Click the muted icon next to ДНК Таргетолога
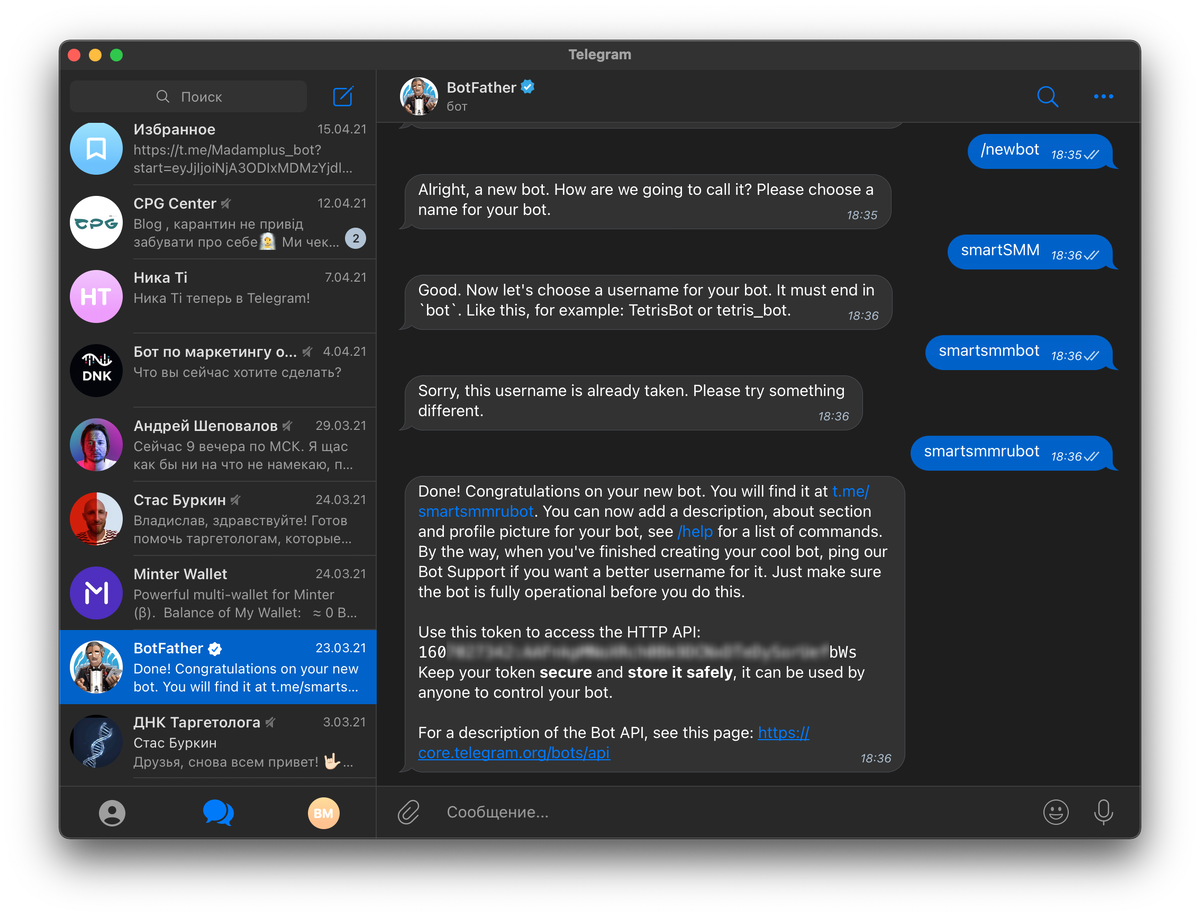 [270, 722]
